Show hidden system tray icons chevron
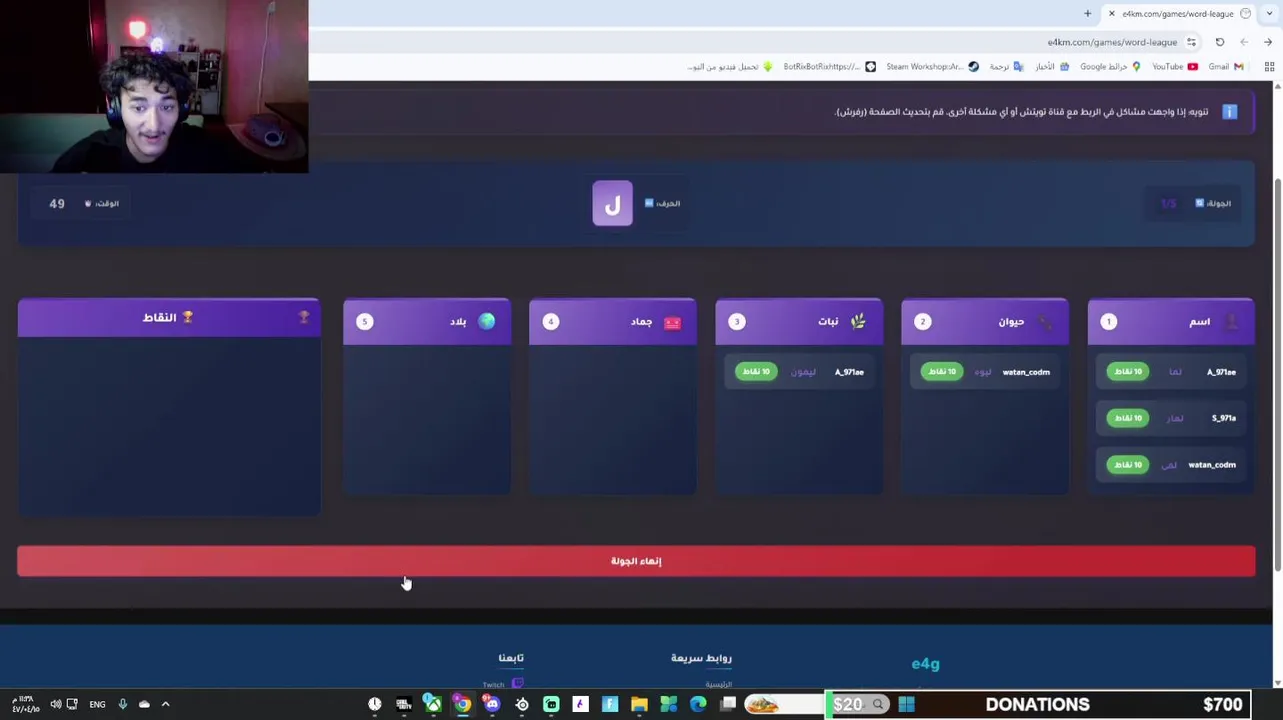 pos(166,704)
